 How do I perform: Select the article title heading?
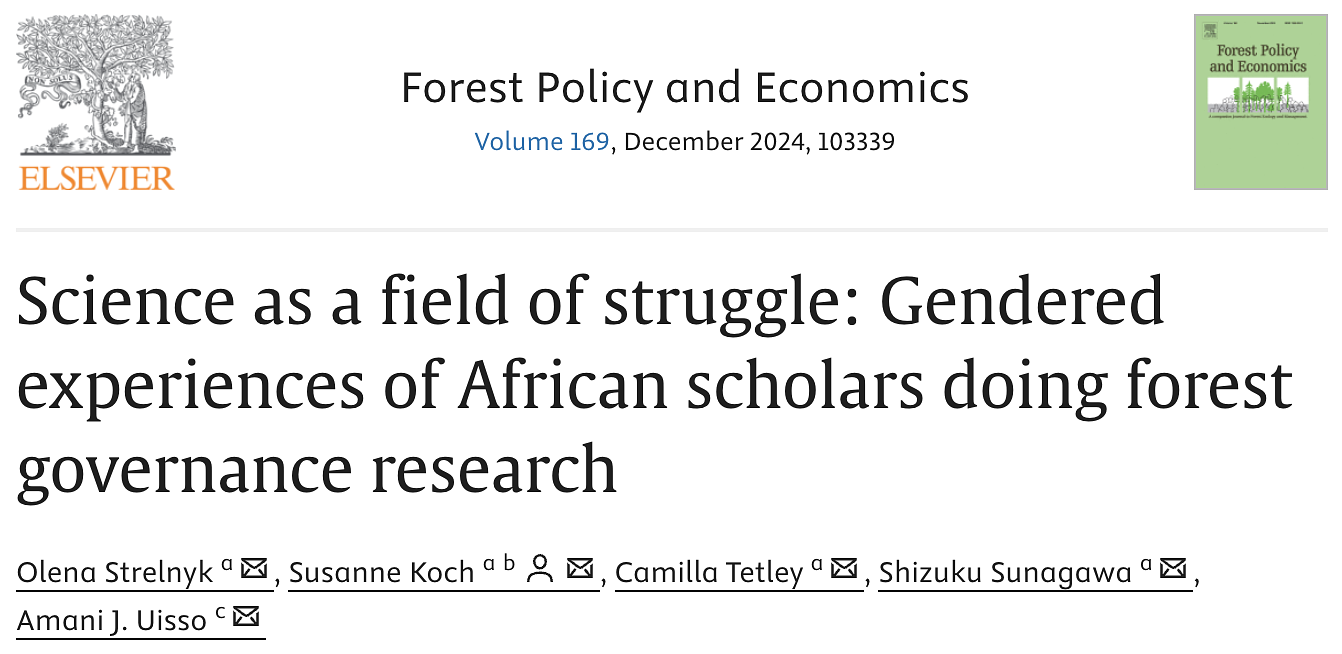(x=655, y=384)
